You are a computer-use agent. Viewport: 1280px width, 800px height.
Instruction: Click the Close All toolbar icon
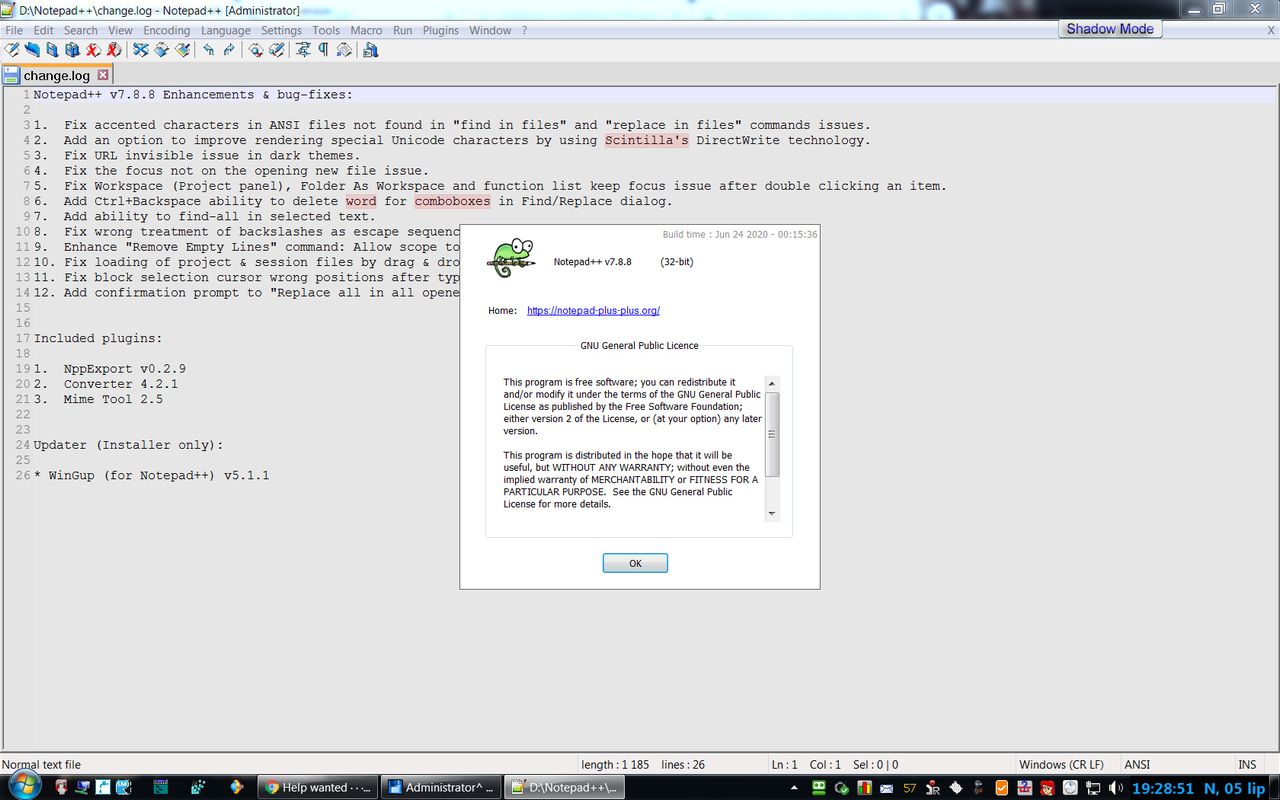pyautogui.click(x=113, y=49)
